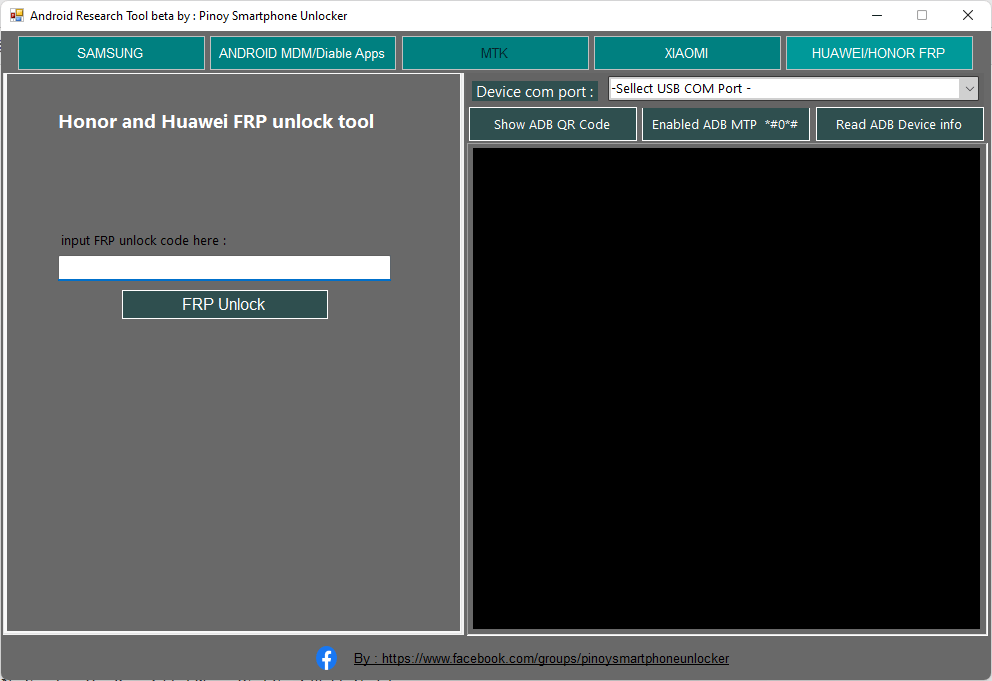This screenshot has height=681, width=992.
Task: Click inside the FRP unlock code input field
Action: (x=224, y=267)
